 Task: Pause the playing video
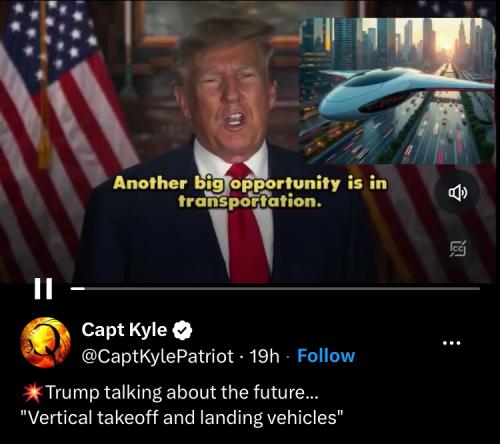click(43, 289)
